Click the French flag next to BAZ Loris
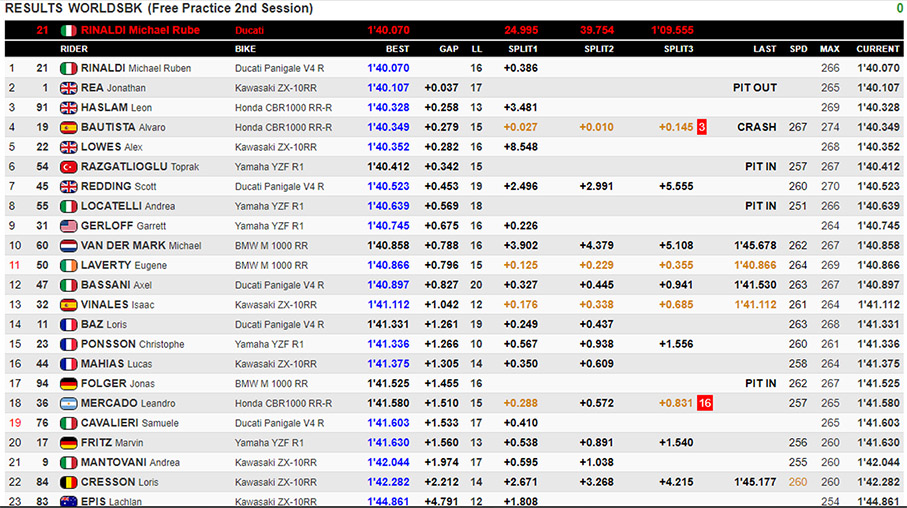This screenshot has width=907, height=508. (68, 325)
